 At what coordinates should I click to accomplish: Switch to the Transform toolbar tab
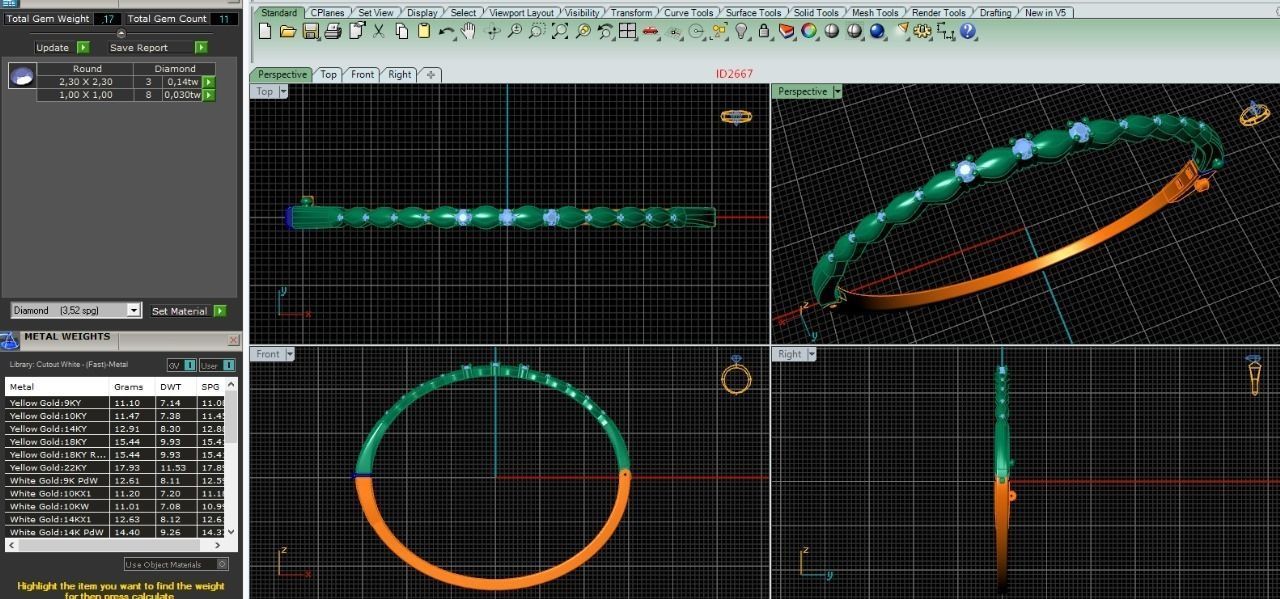(631, 13)
